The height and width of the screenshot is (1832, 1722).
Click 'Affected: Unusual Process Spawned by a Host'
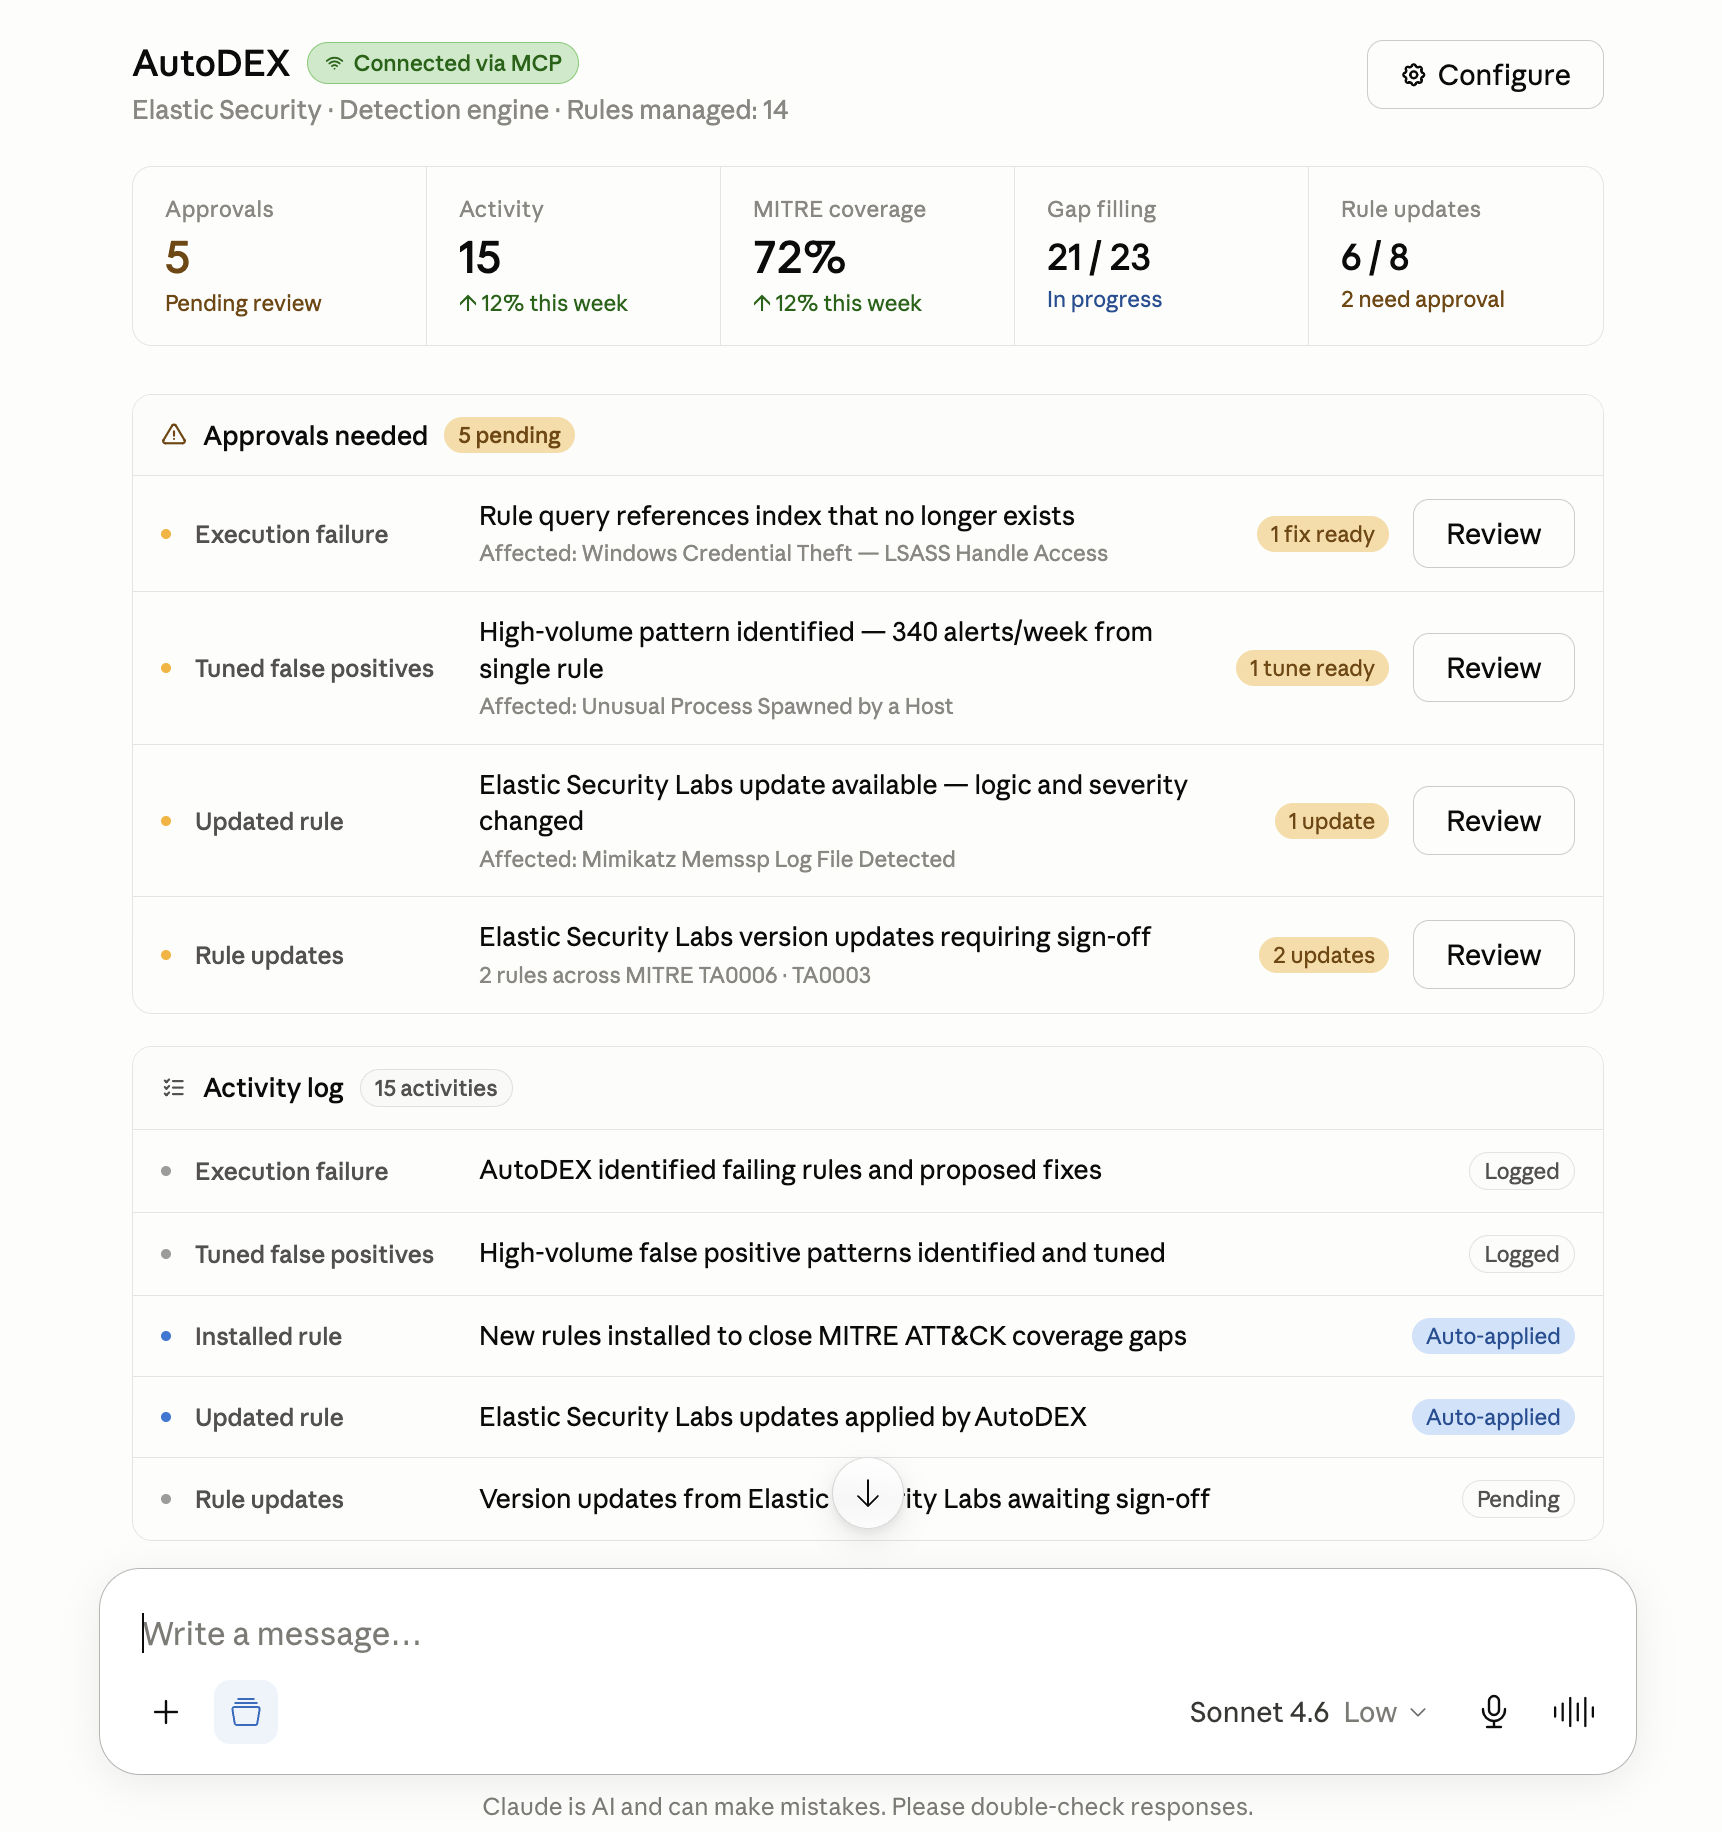pos(716,706)
